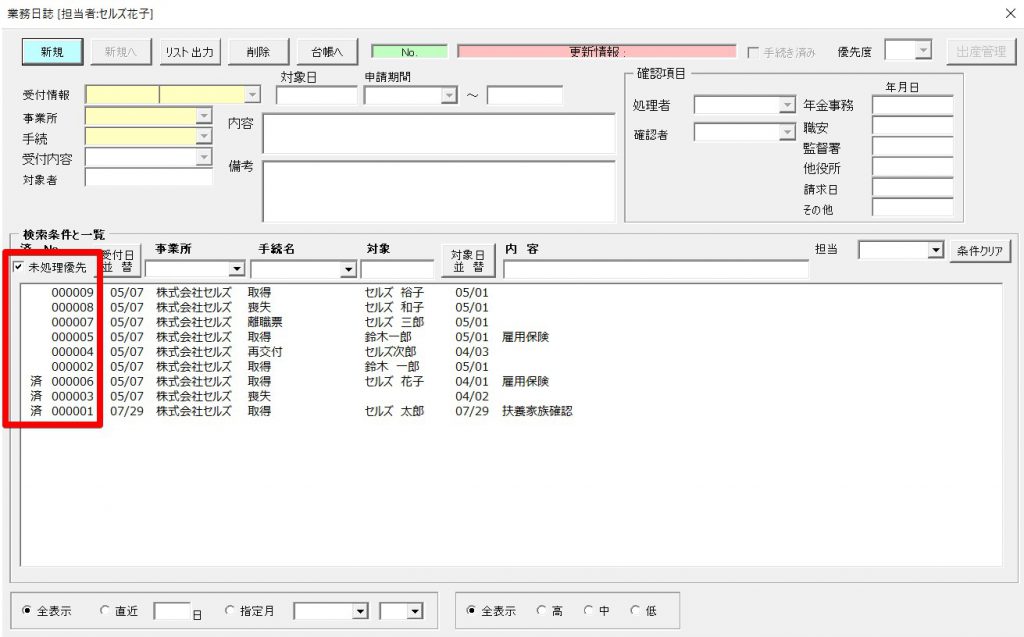Open 申請期間 start dropdown
This screenshot has width=1024, height=637.
(x=449, y=95)
